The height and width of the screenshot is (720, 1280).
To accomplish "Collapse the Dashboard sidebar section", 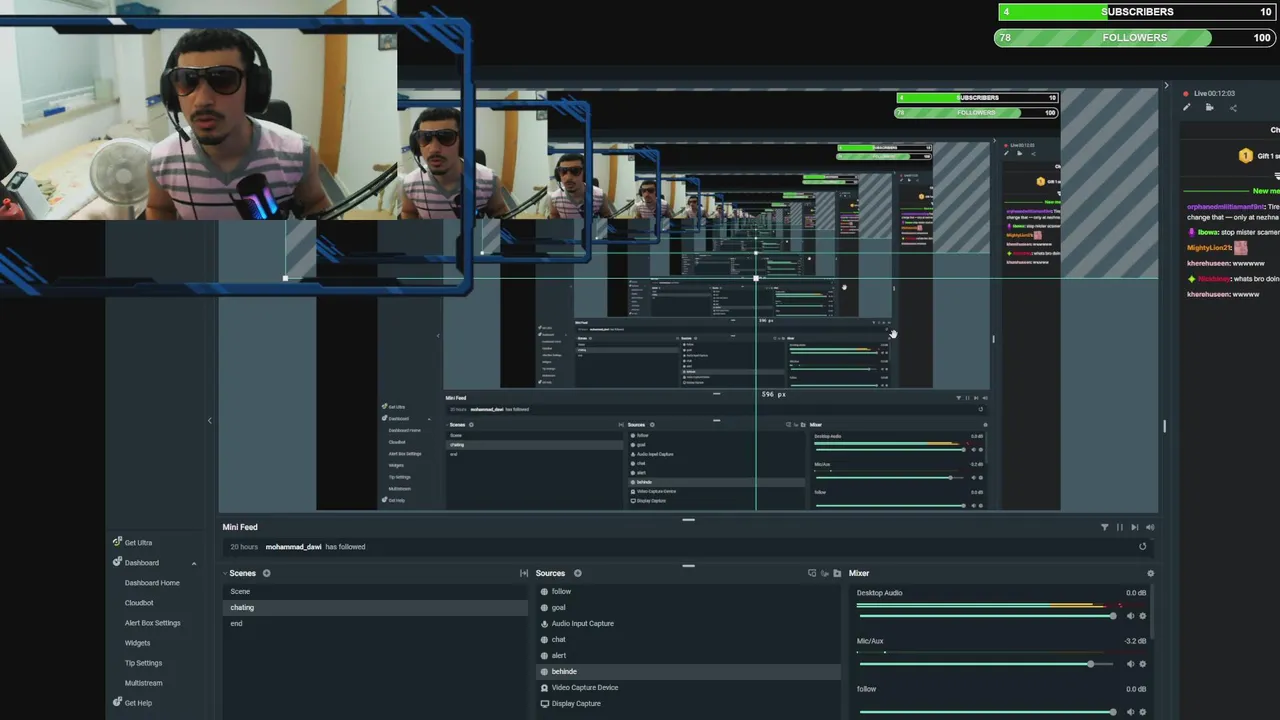I will [x=194, y=563].
